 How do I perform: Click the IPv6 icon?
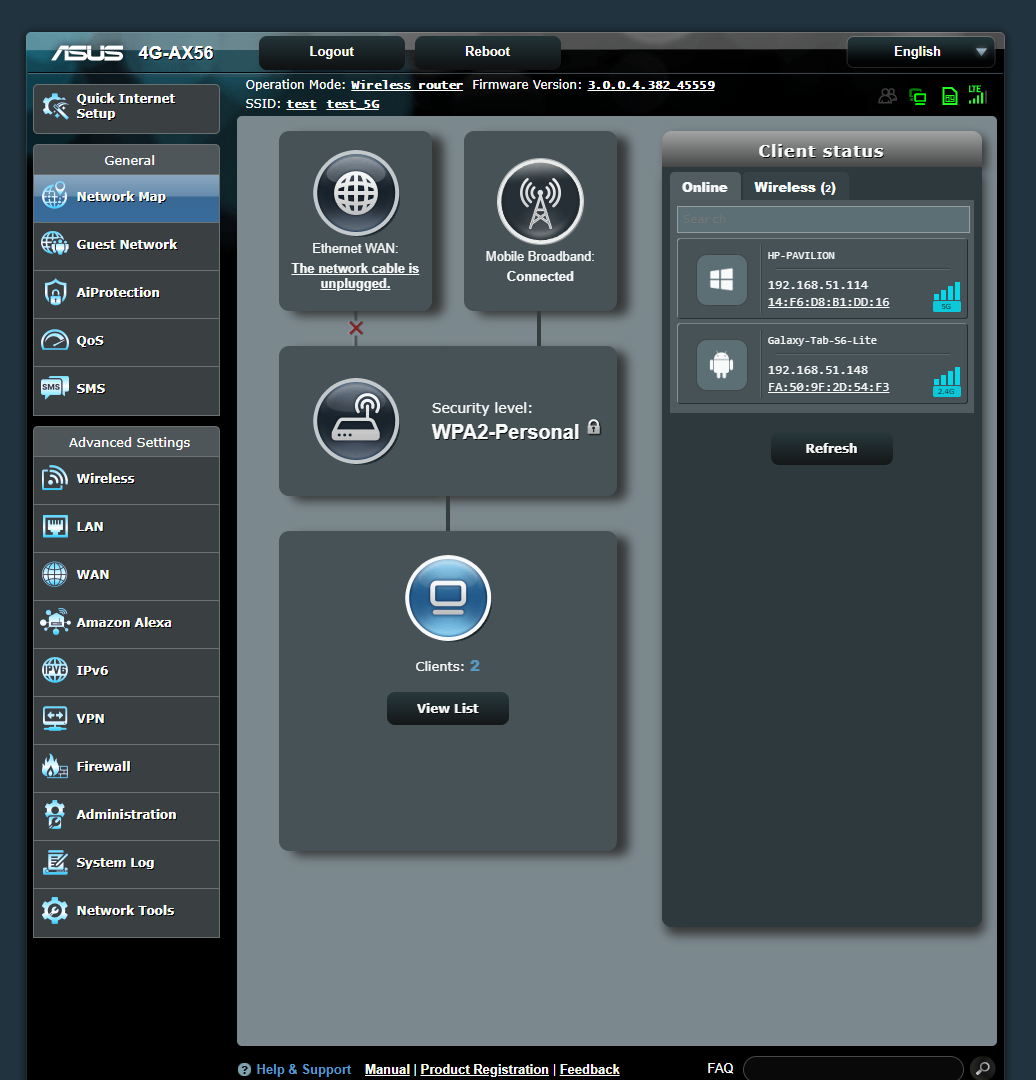coord(54,670)
